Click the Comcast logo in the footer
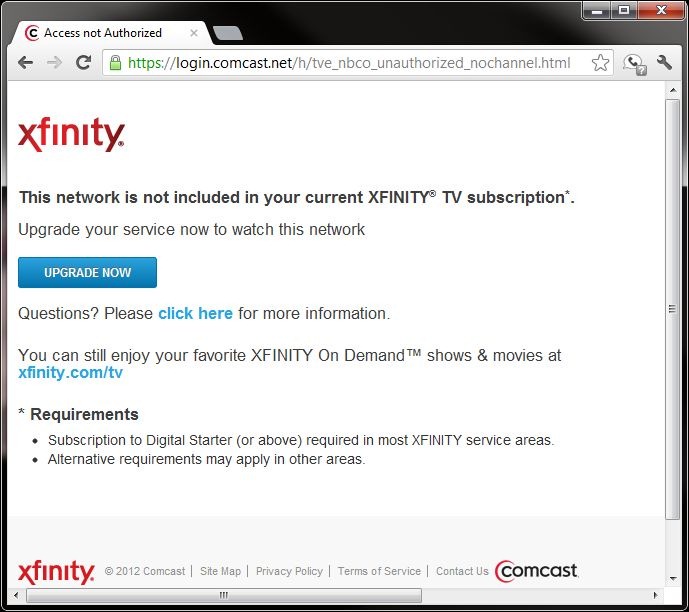 pyautogui.click(x=537, y=571)
